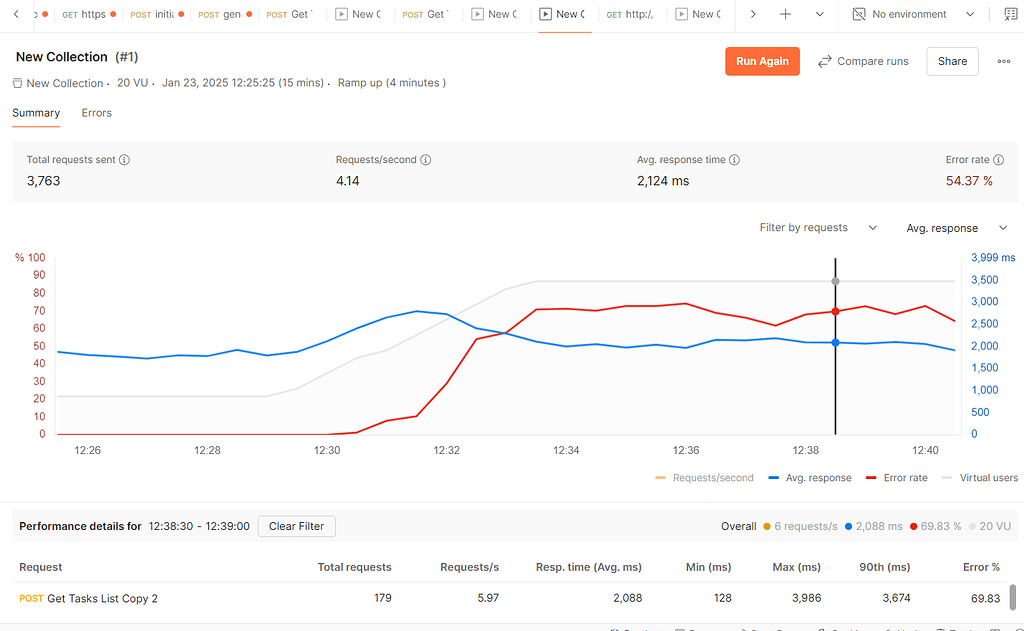This screenshot has height=631, width=1024.
Task: Open the more actions ellipsis menu
Action: [x=1003, y=61]
